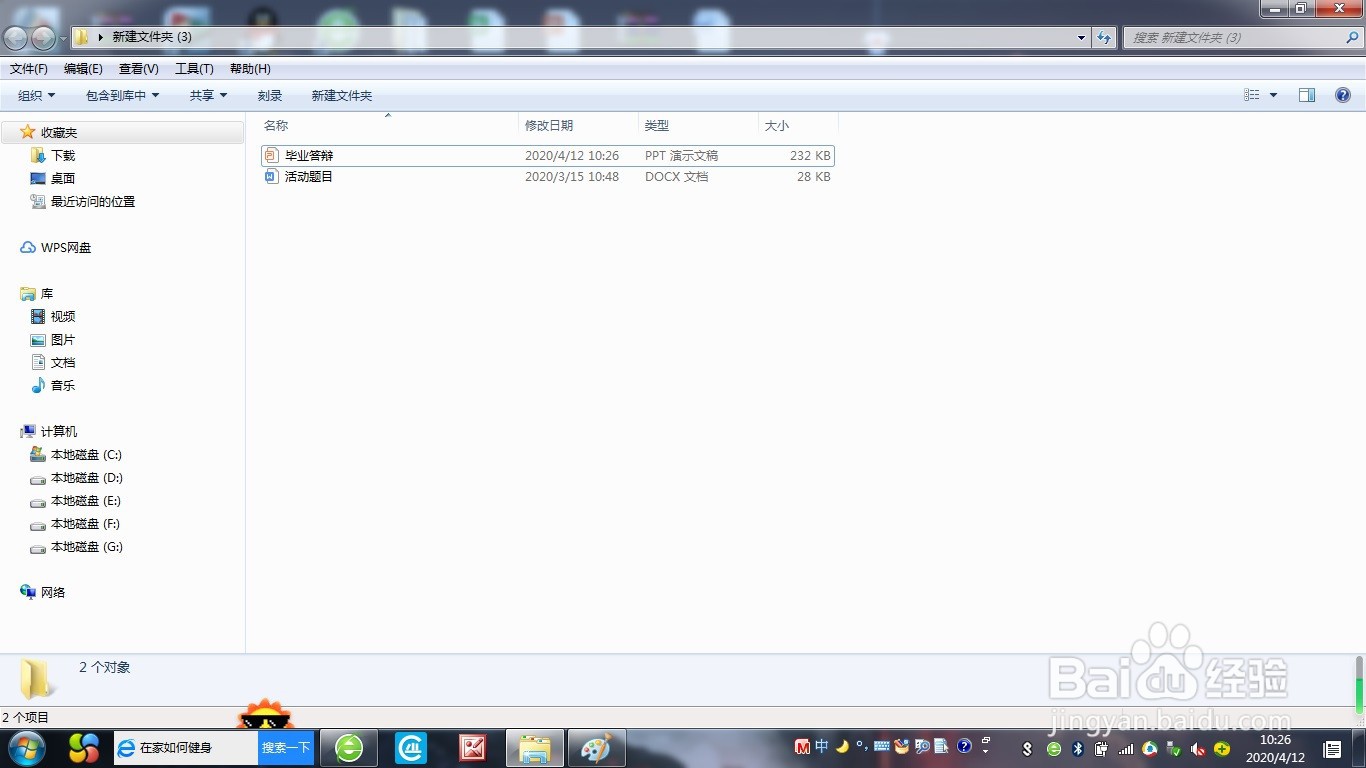The width and height of the screenshot is (1366, 768).
Task: Open the 编辑(E) menu
Action: click(x=83, y=69)
